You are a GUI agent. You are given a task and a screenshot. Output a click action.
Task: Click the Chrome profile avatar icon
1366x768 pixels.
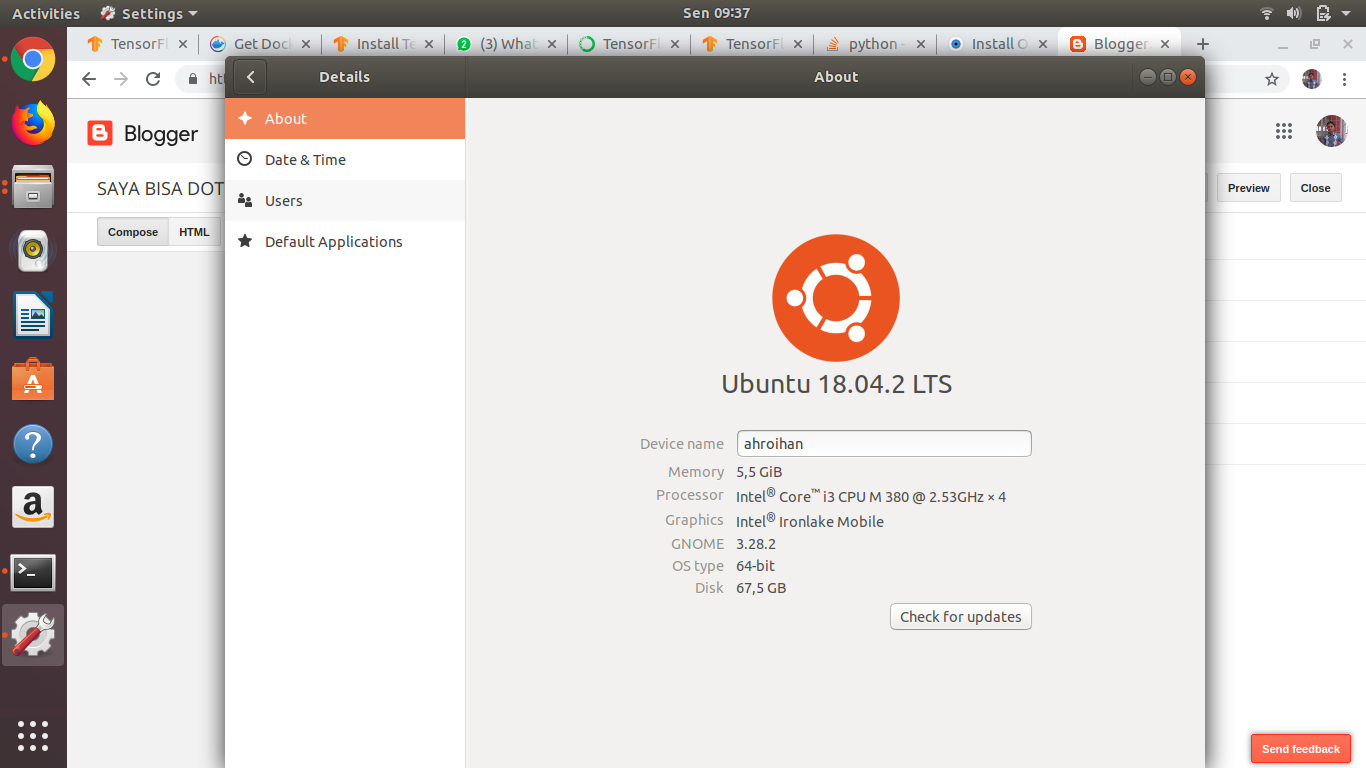[1311, 78]
